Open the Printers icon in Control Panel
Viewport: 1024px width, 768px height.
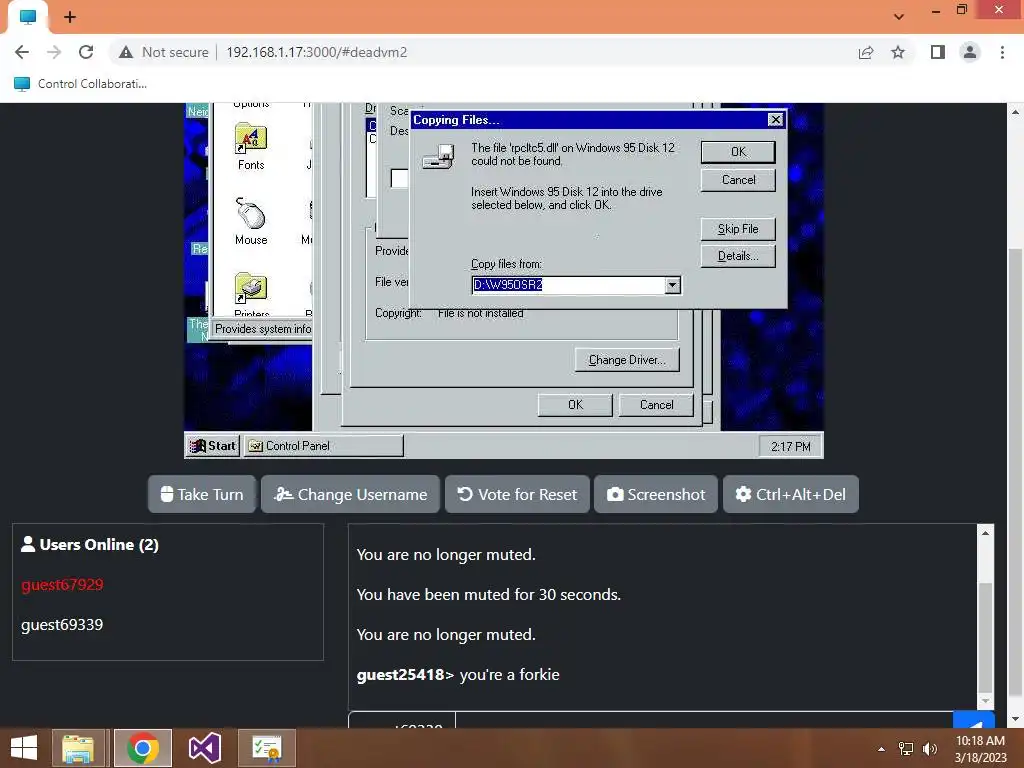coord(251,295)
